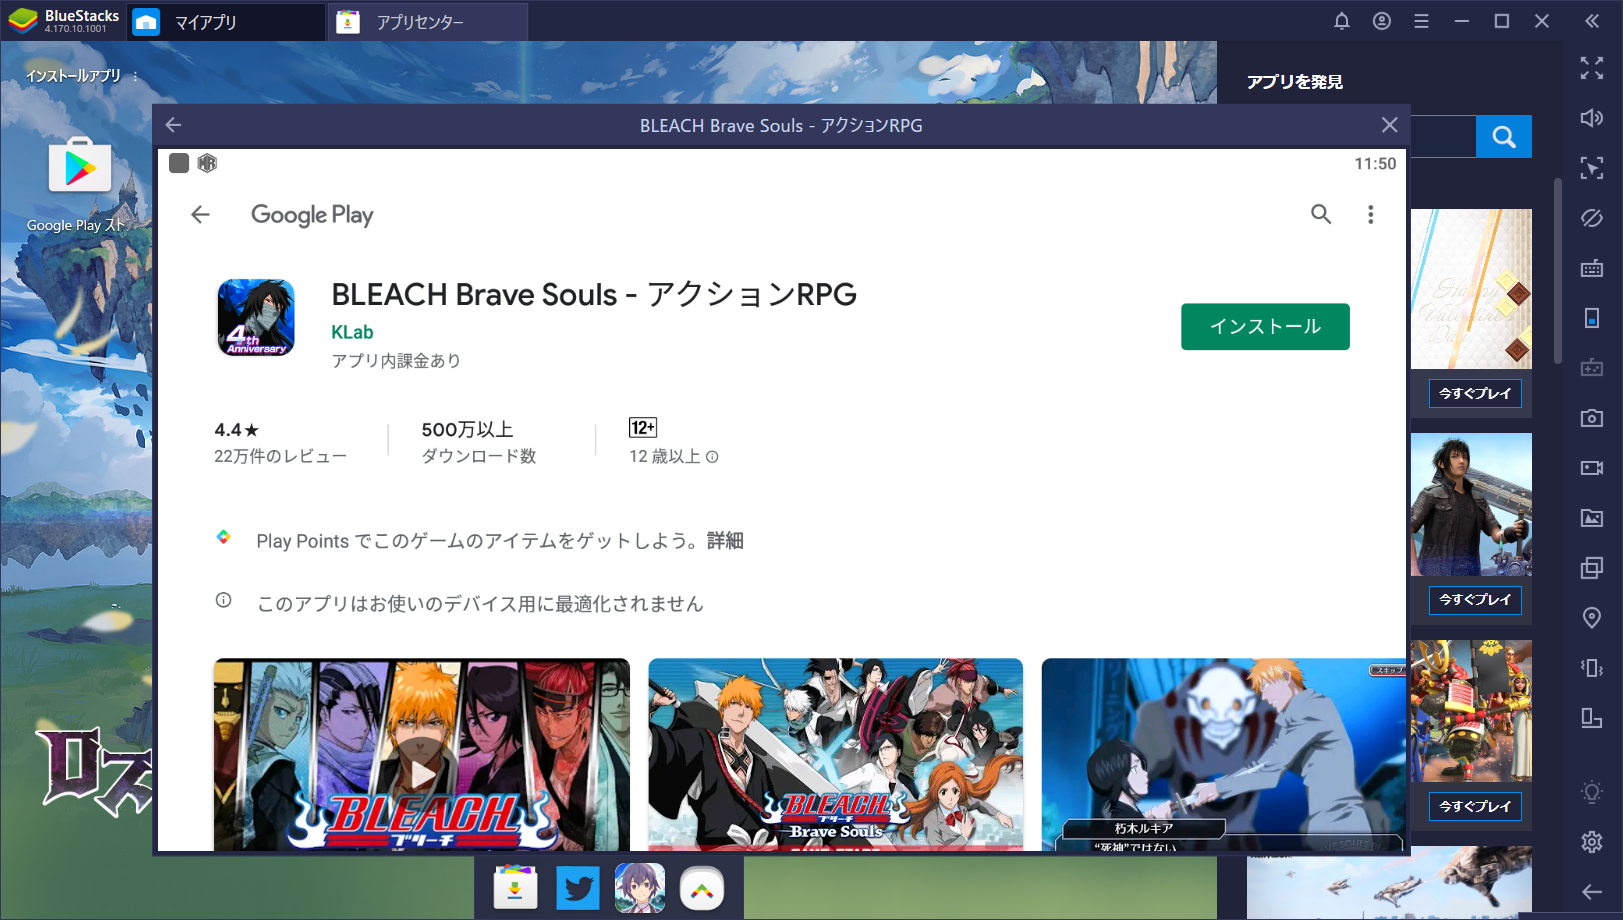Open Google Play three-dot overflow menu

click(x=1370, y=214)
